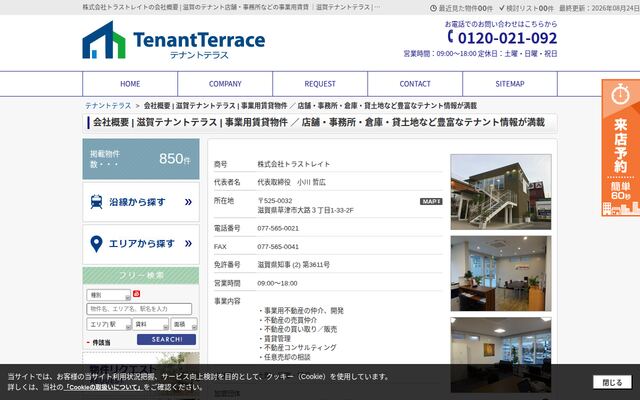The width and height of the screenshot is (640, 400).
Task: Click the 沿線から探す search-by-line button
Action: pyautogui.click(x=141, y=202)
